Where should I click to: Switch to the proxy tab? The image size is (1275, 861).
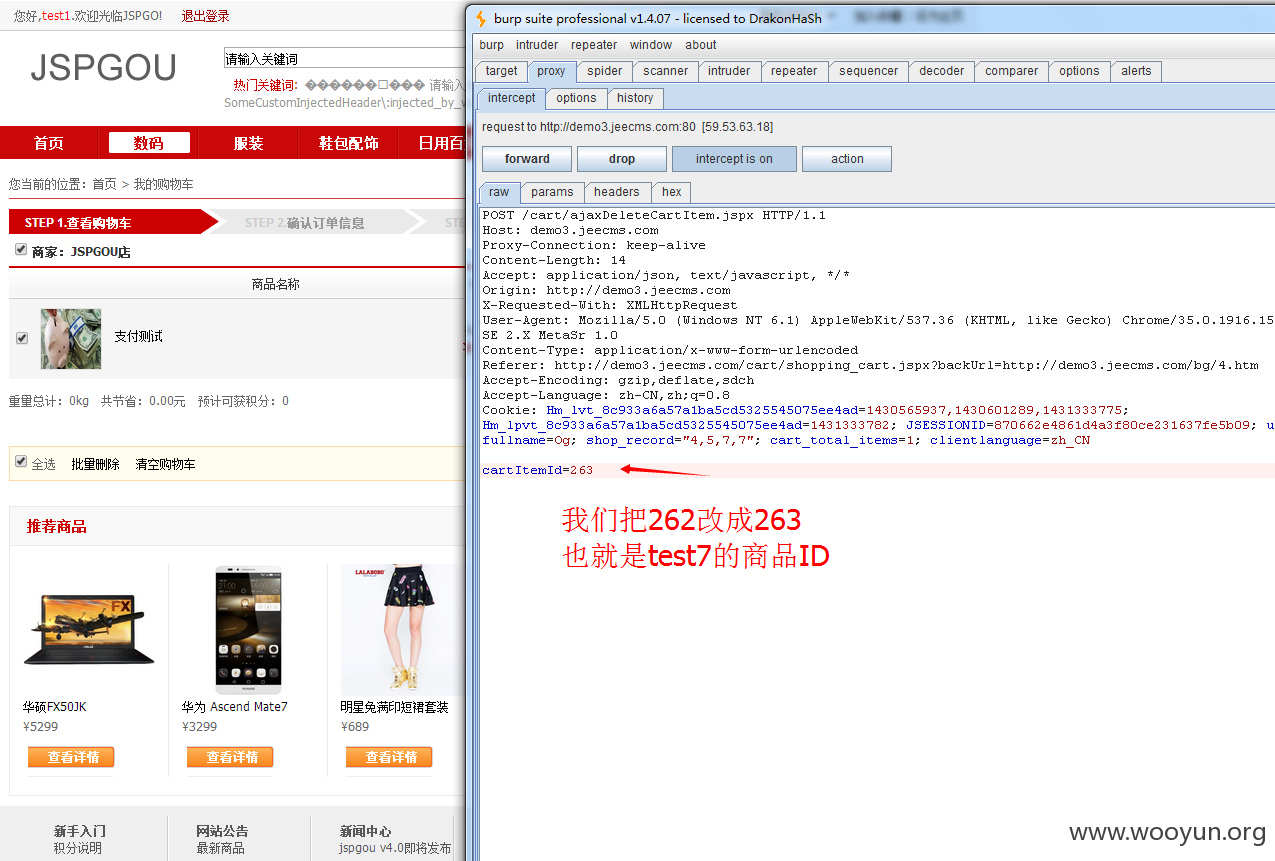coord(551,71)
